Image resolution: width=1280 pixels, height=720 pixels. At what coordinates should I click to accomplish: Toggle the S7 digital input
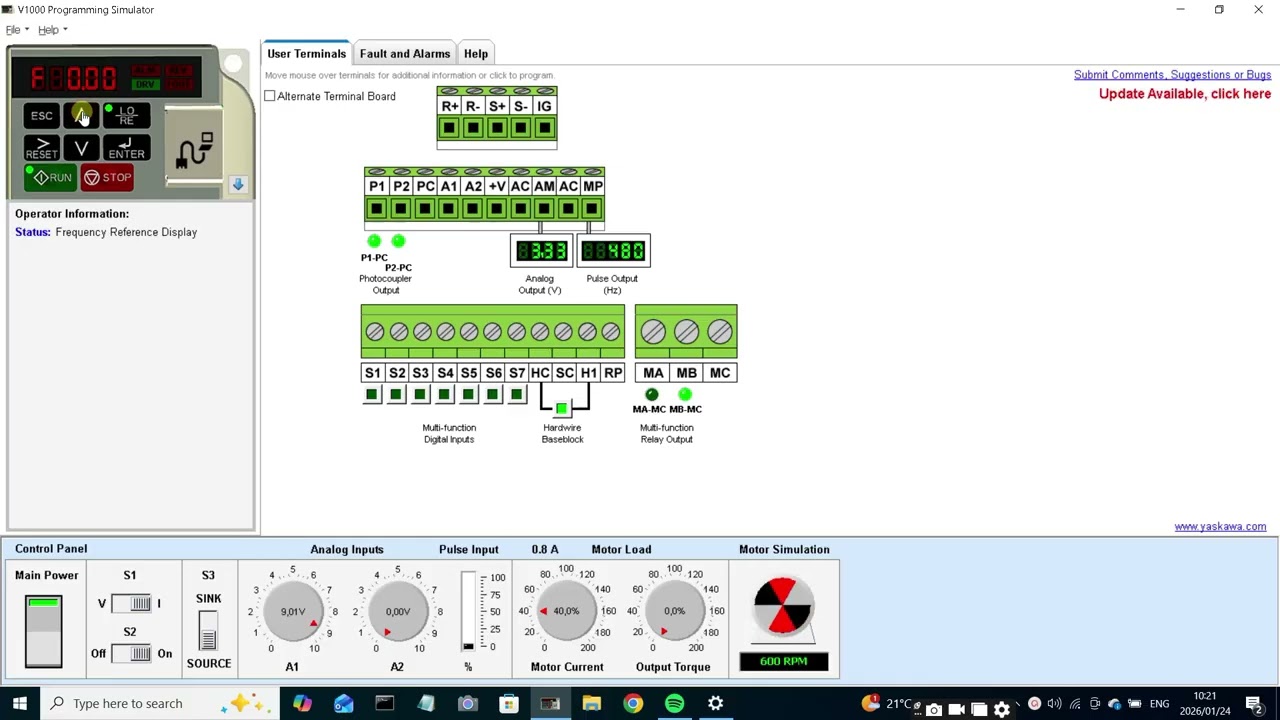point(516,395)
